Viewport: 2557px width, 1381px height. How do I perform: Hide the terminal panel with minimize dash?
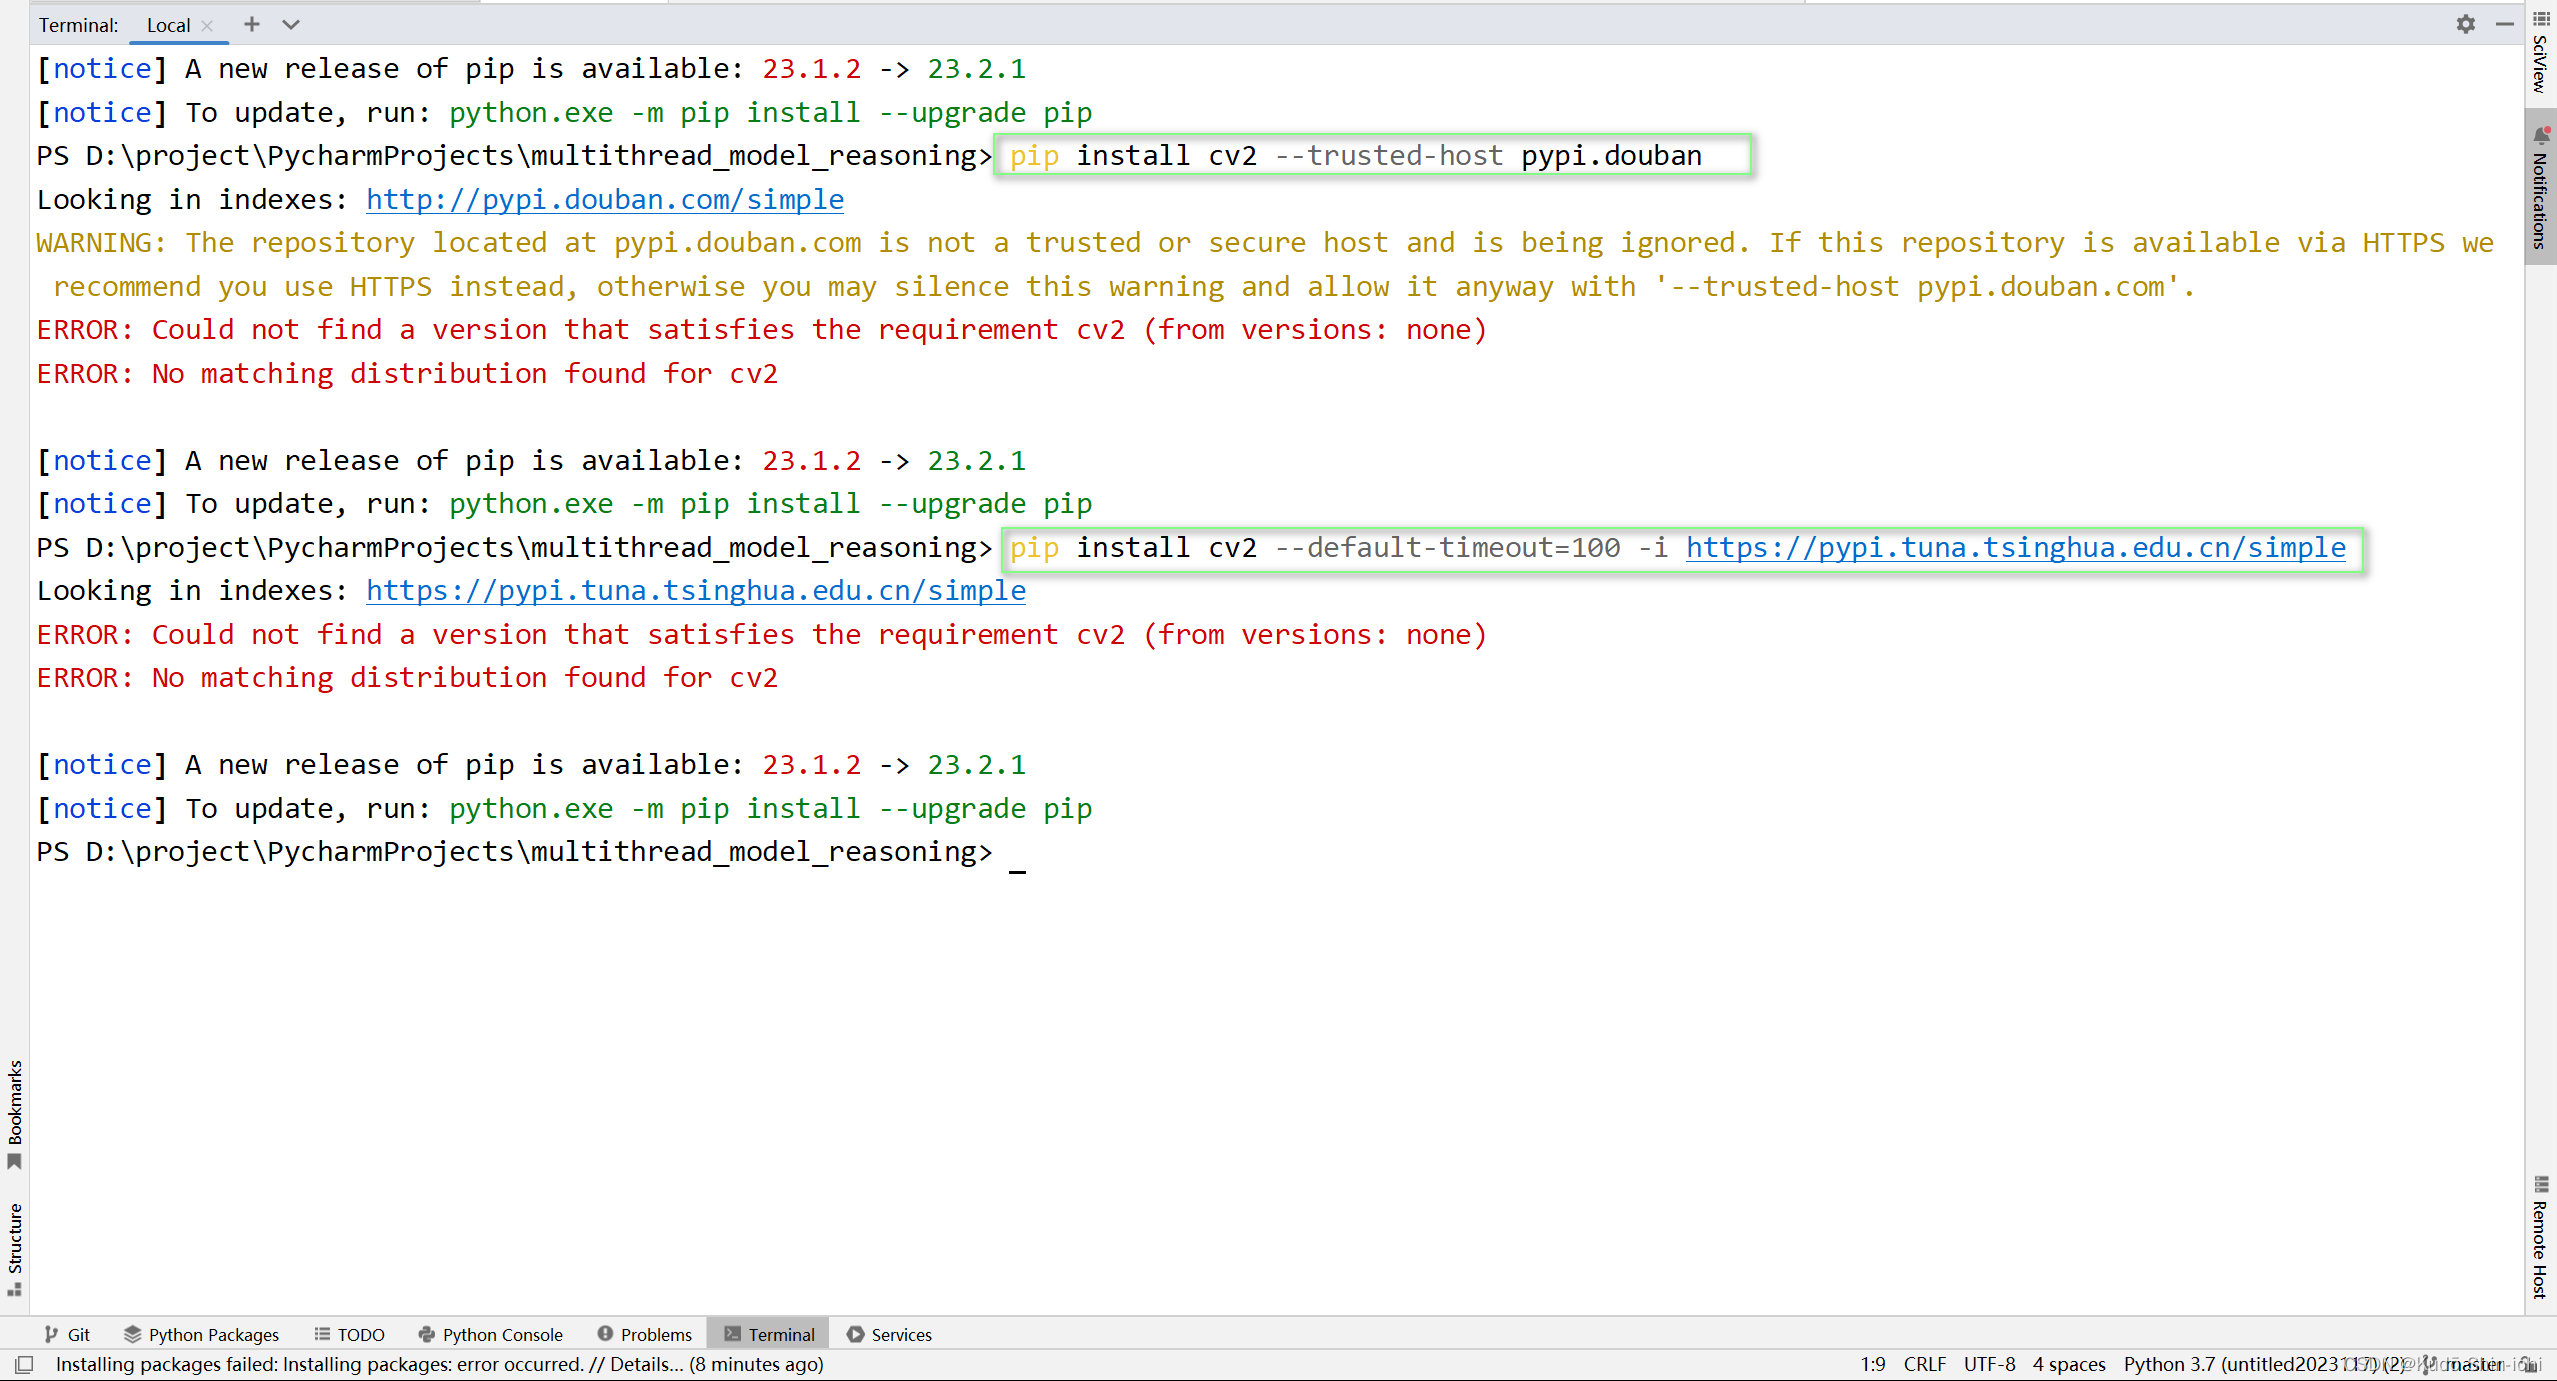click(2504, 24)
